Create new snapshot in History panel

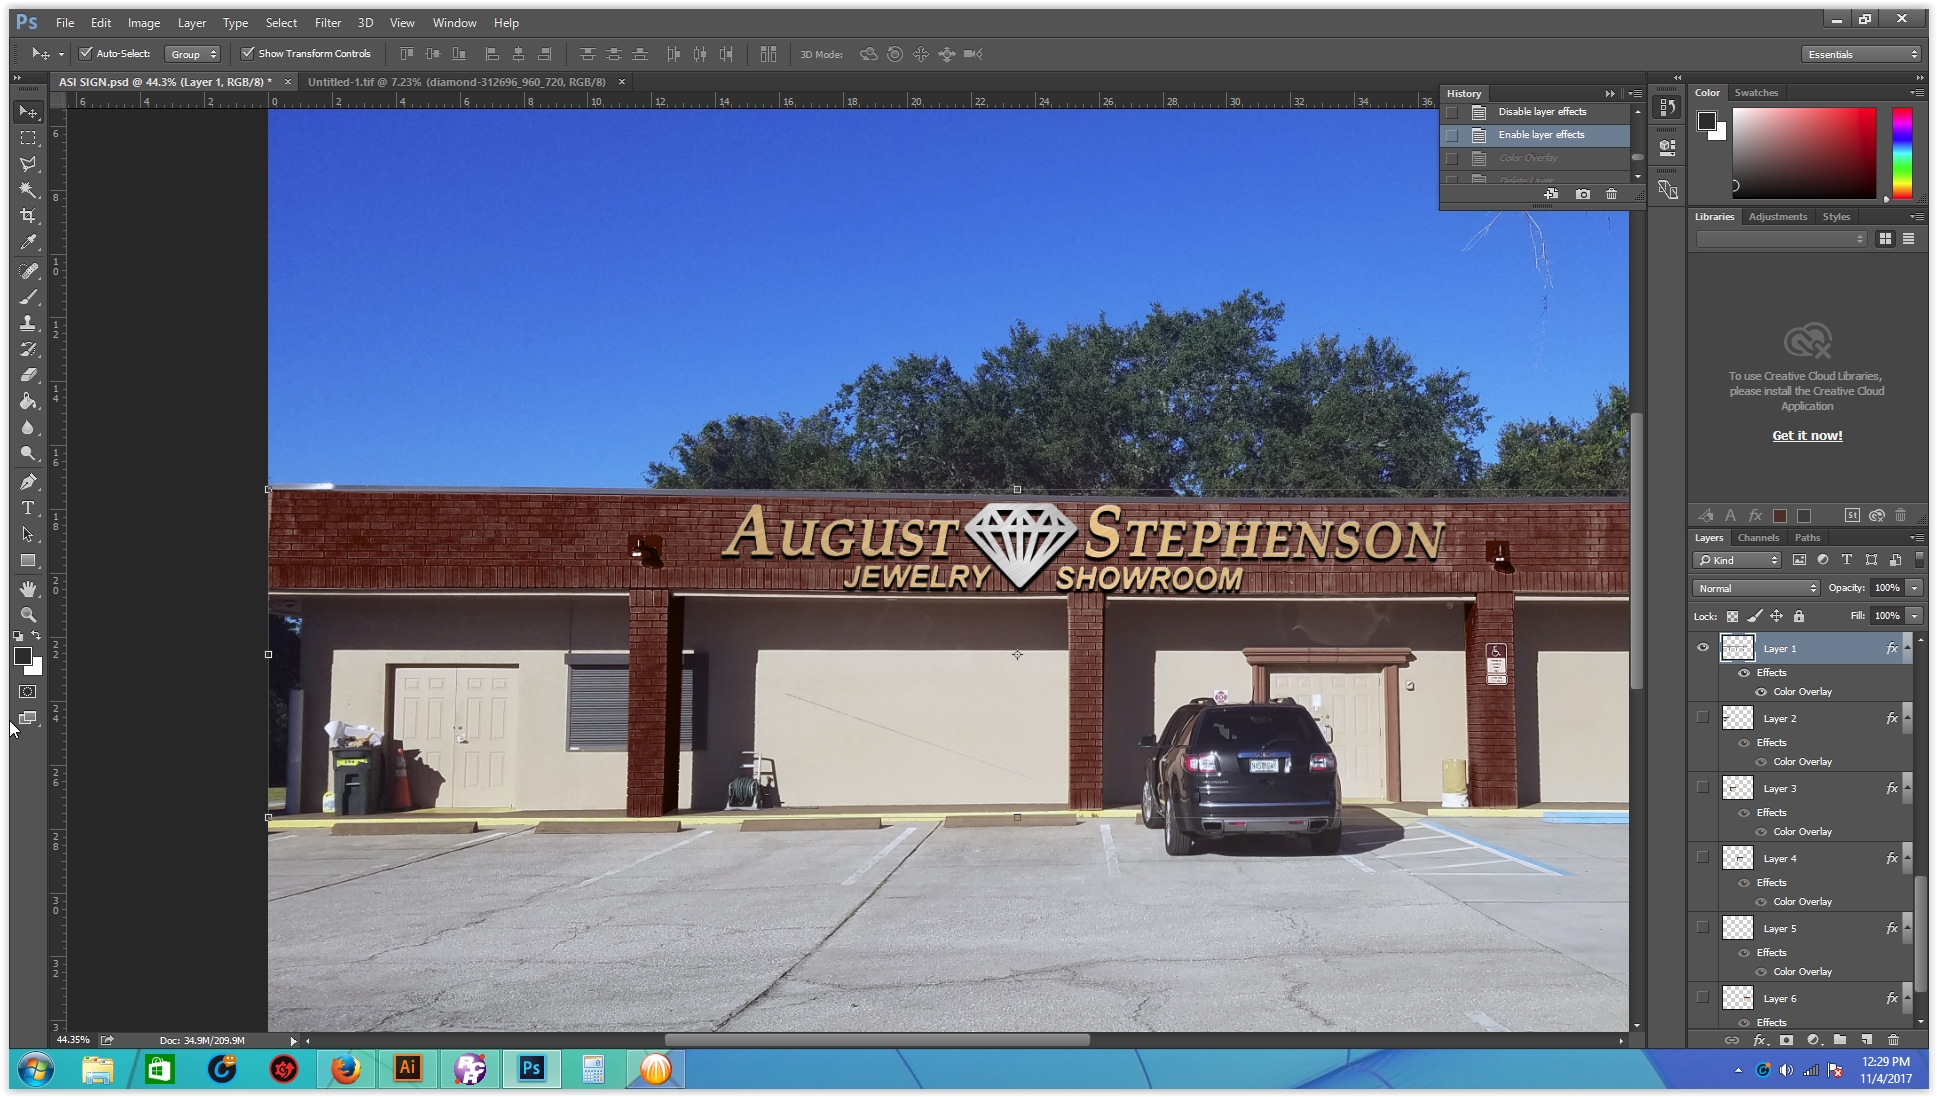coord(1582,194)
